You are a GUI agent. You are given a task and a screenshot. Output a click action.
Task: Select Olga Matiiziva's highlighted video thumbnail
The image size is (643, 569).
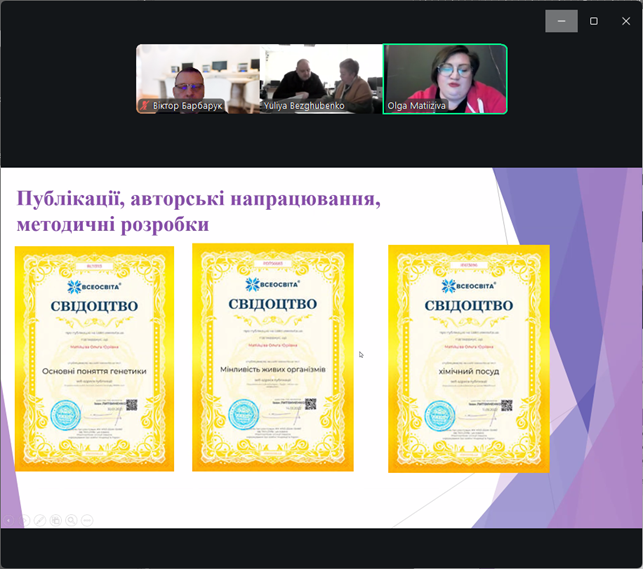[445, 79]
